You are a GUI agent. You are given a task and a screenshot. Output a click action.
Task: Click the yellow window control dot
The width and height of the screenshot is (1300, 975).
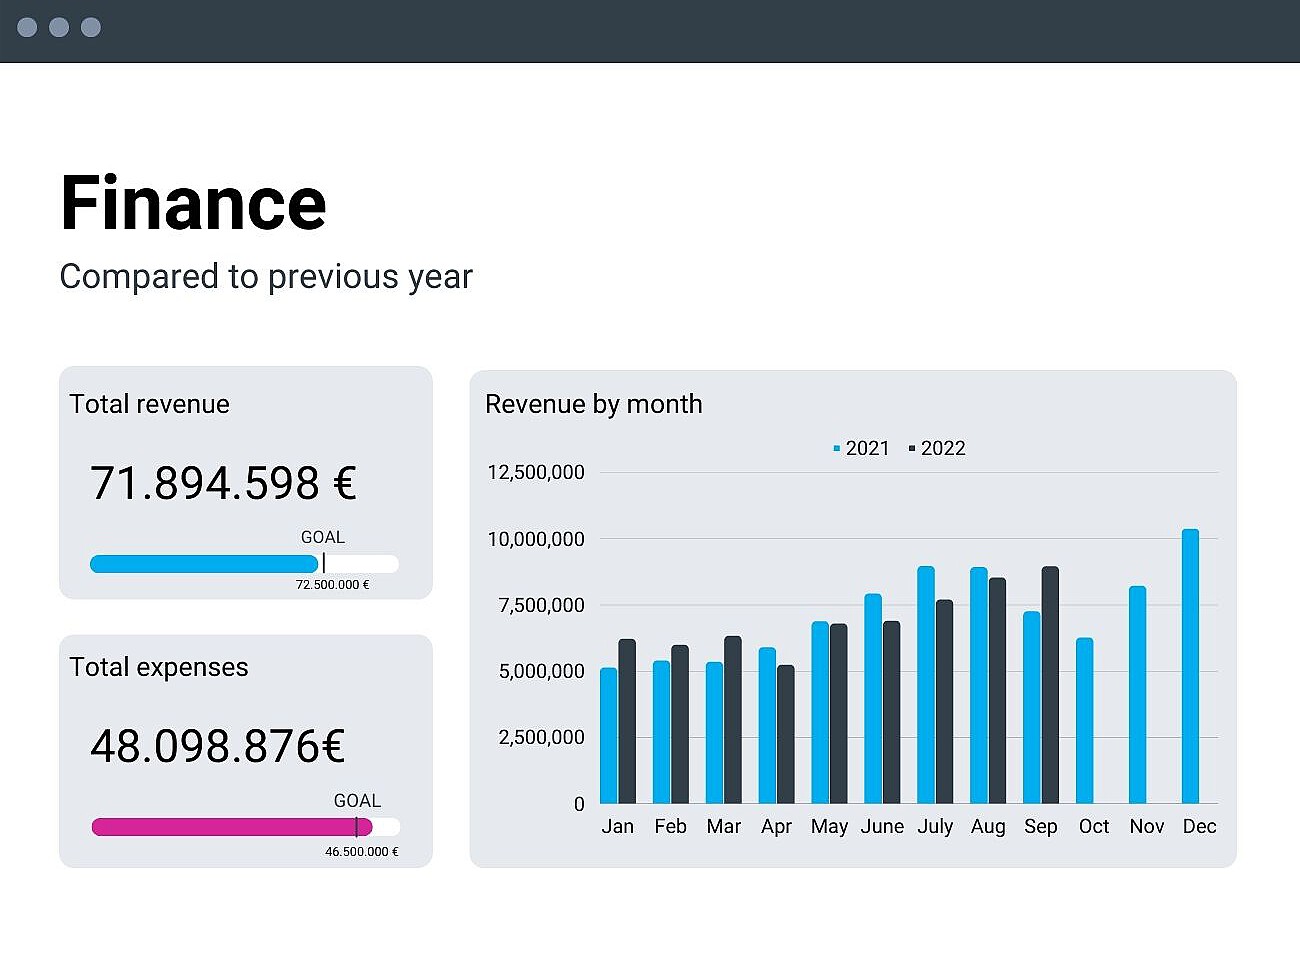(57, 27)
